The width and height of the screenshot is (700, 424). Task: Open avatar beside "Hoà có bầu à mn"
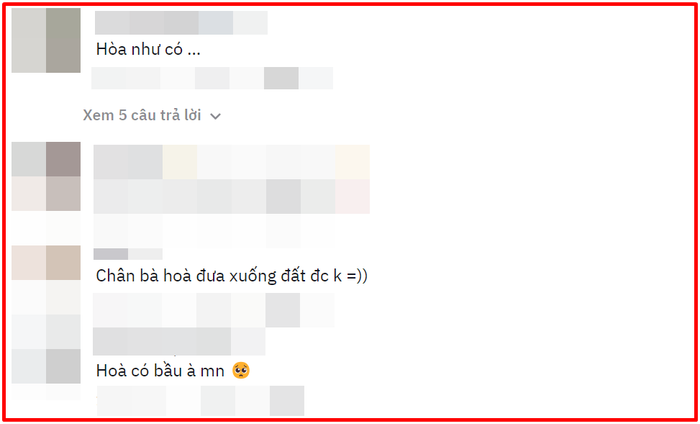click(46, 366)
